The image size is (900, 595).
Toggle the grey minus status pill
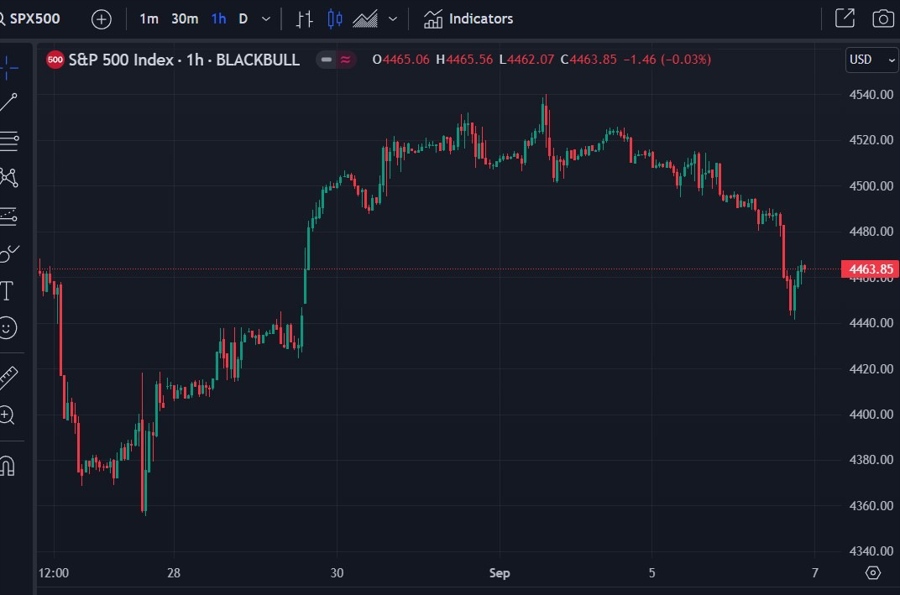[x=326, y=60]
